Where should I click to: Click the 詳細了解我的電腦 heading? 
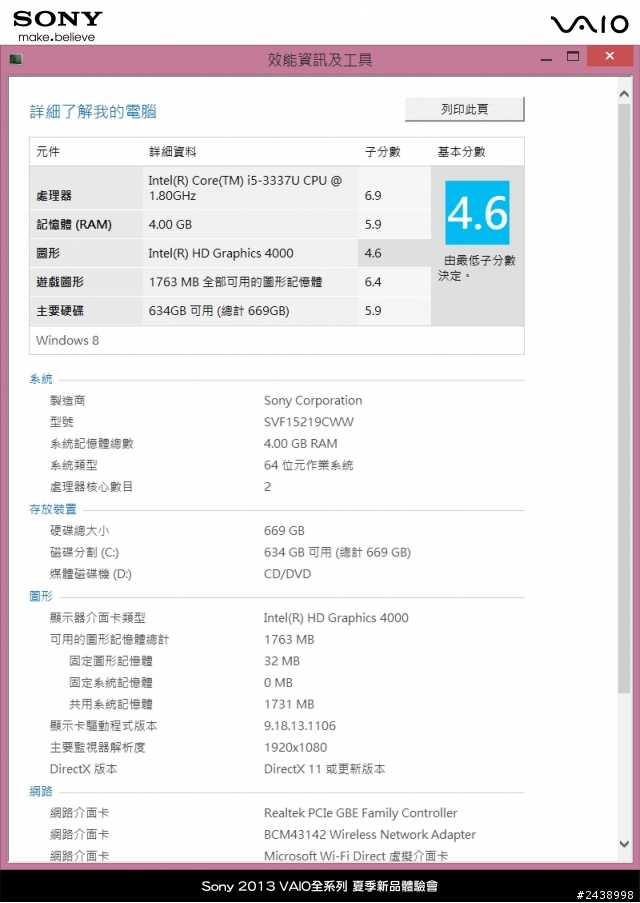coord(93,112)
